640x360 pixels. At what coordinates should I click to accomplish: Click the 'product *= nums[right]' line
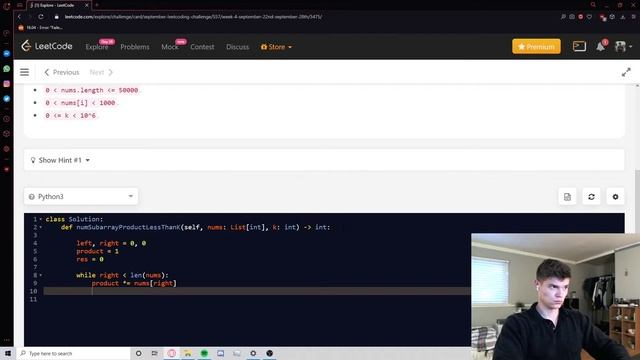point(134,283)
